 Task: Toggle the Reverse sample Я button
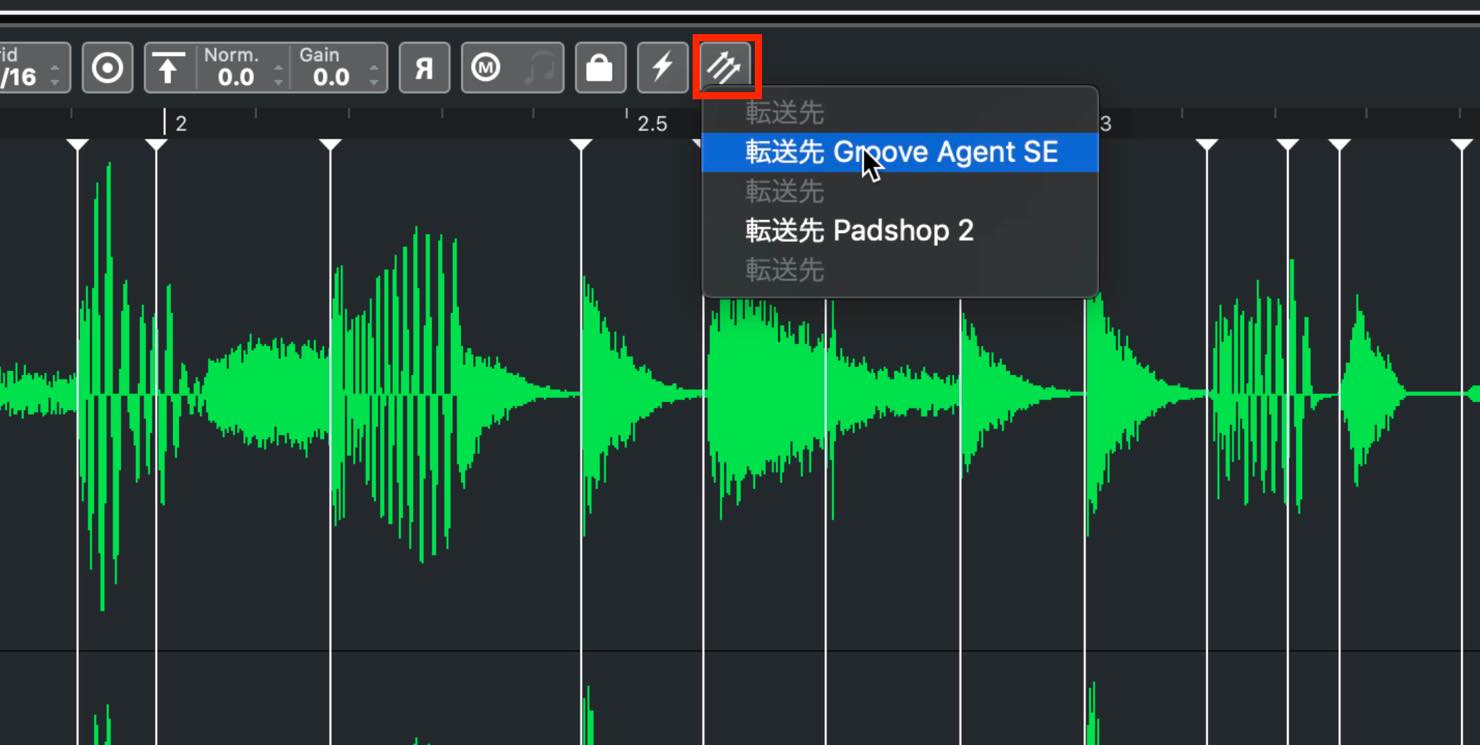(x=424, y=68)
